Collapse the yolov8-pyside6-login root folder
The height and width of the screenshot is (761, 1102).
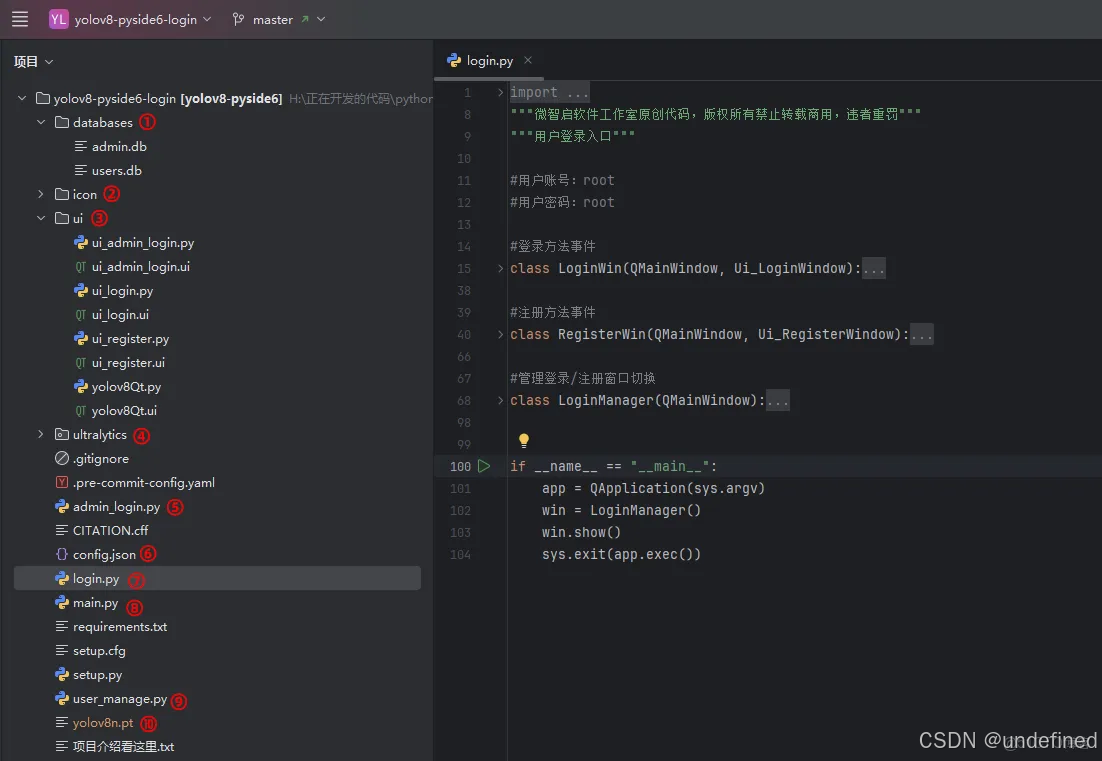coord(22,98)
